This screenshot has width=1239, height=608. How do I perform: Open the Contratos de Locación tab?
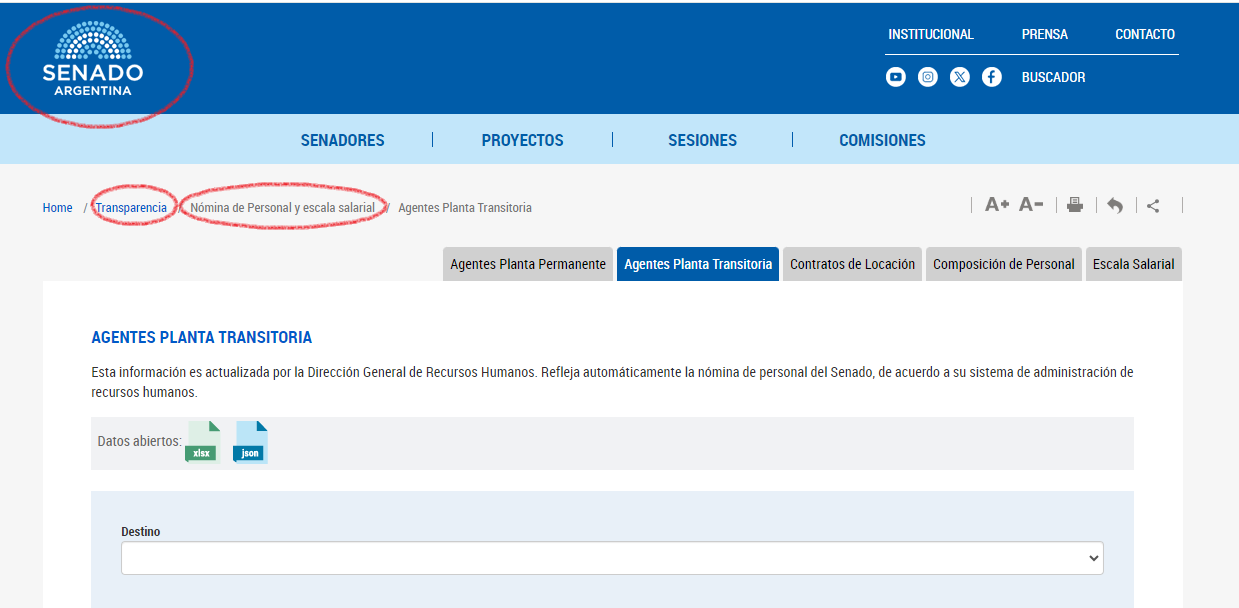point(852,264)
